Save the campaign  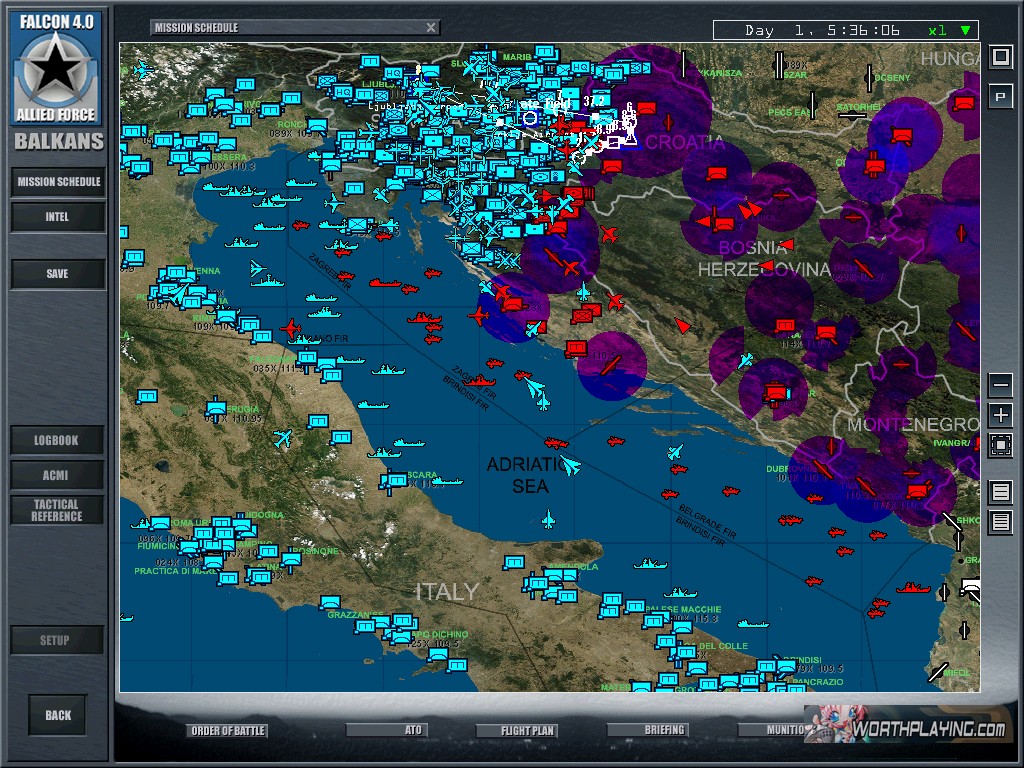[58, 274]
